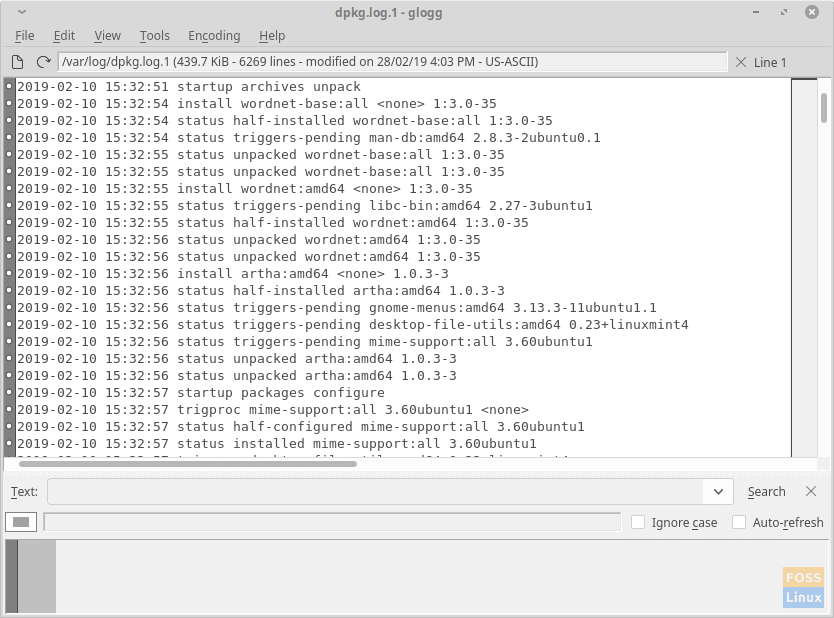The height and width of the screenshot is (618, 834).
Task: Close the search panel with the X icon
Action: [811, 491]
